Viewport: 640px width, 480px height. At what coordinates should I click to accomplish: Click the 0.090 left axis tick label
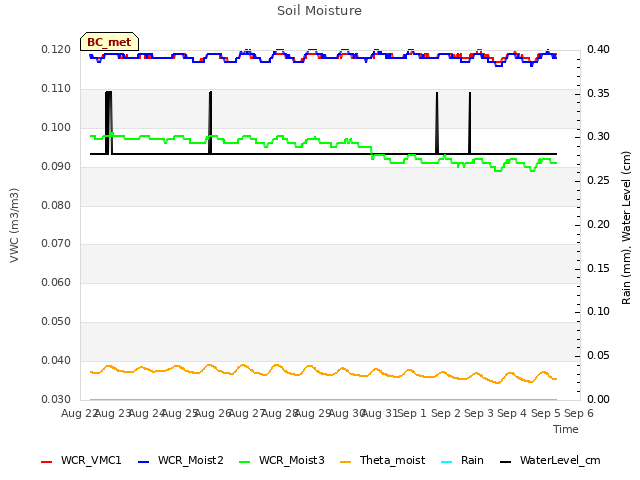coord(56,167)
